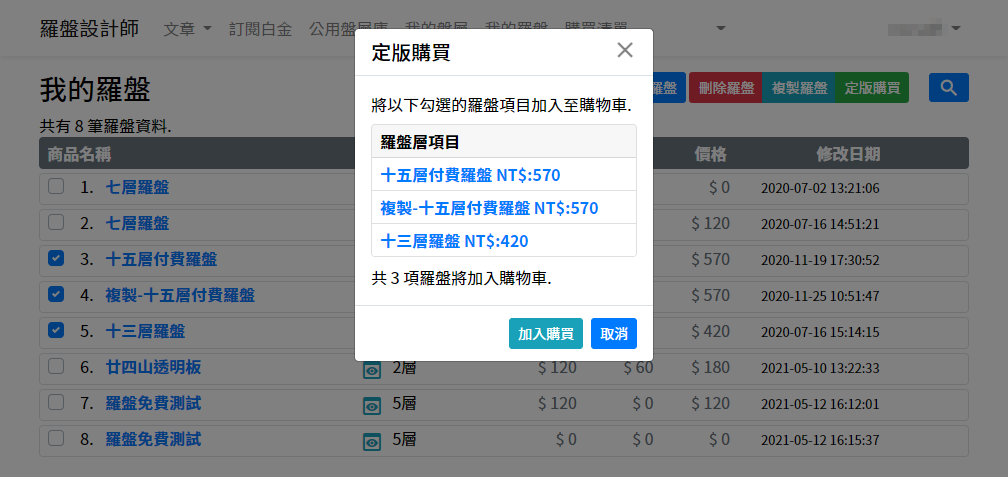Click the blue search magnifier icon

coord(948,88)
